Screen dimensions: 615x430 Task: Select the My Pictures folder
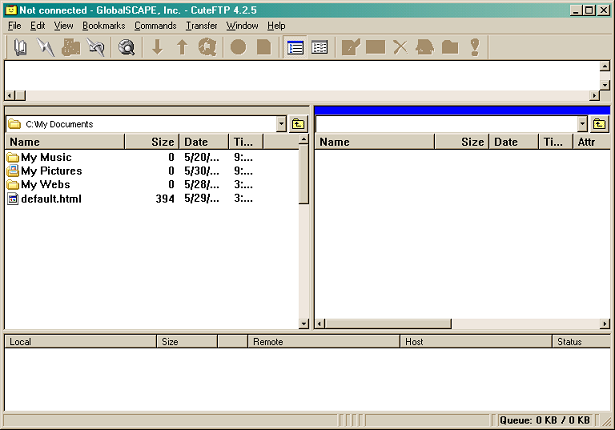coord(51,171)
